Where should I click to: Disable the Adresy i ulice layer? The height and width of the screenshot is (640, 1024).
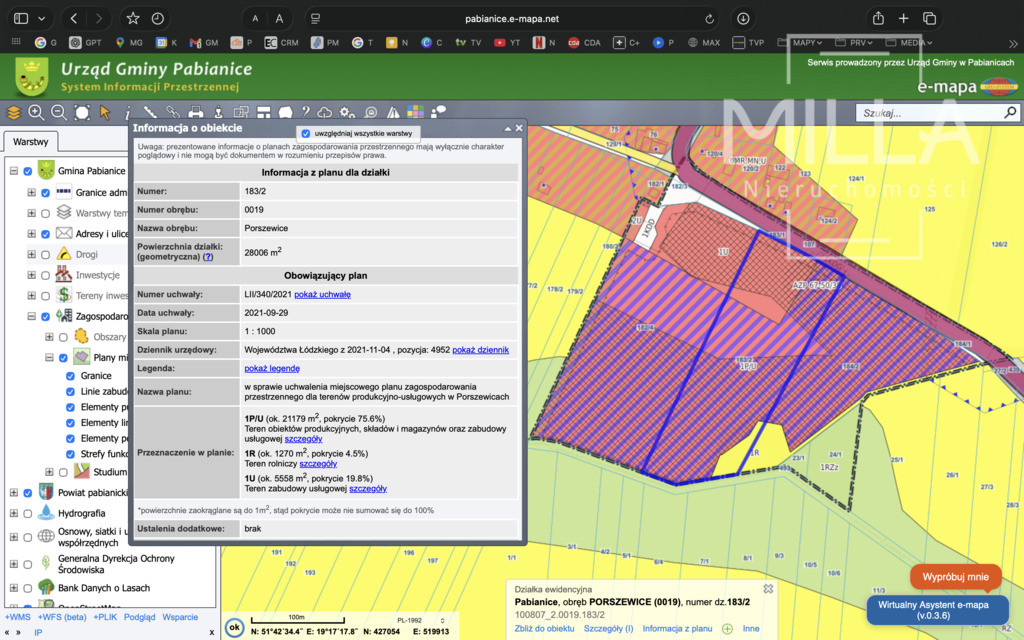45,234
